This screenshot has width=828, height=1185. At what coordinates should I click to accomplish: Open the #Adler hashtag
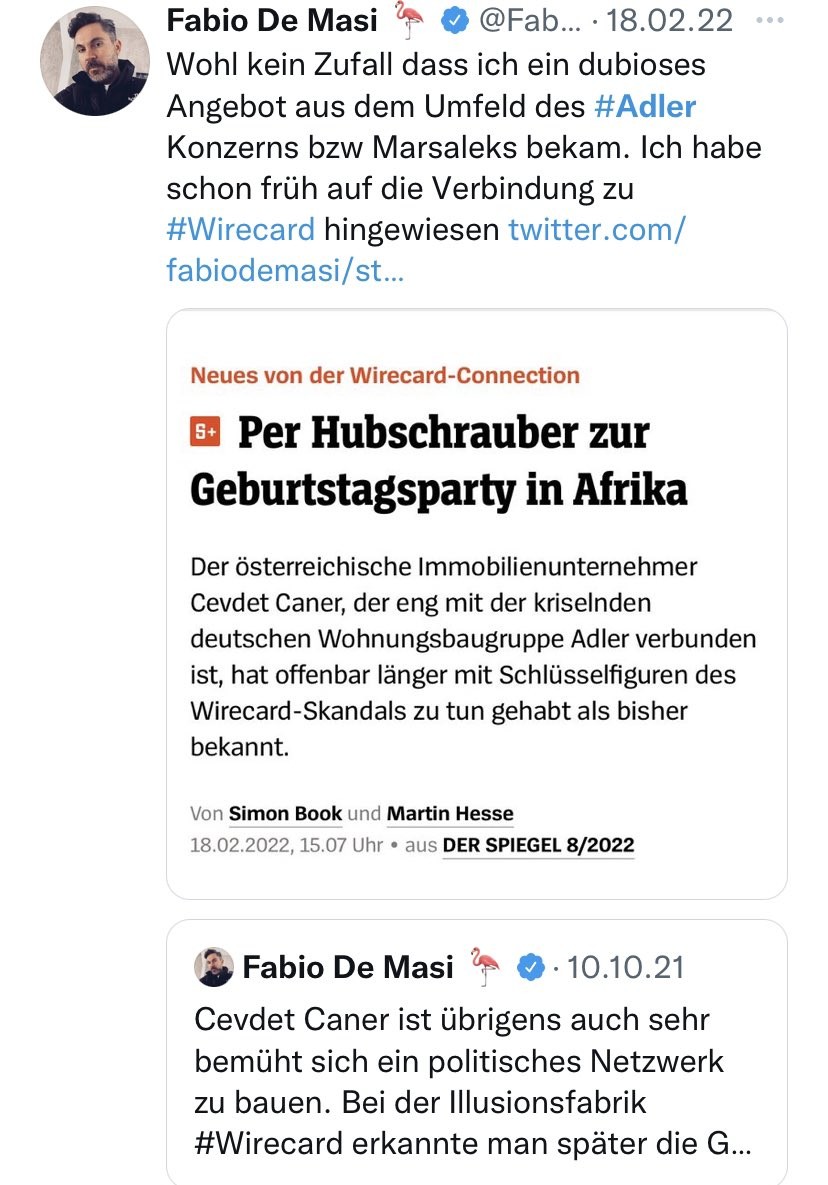point(651,106)
